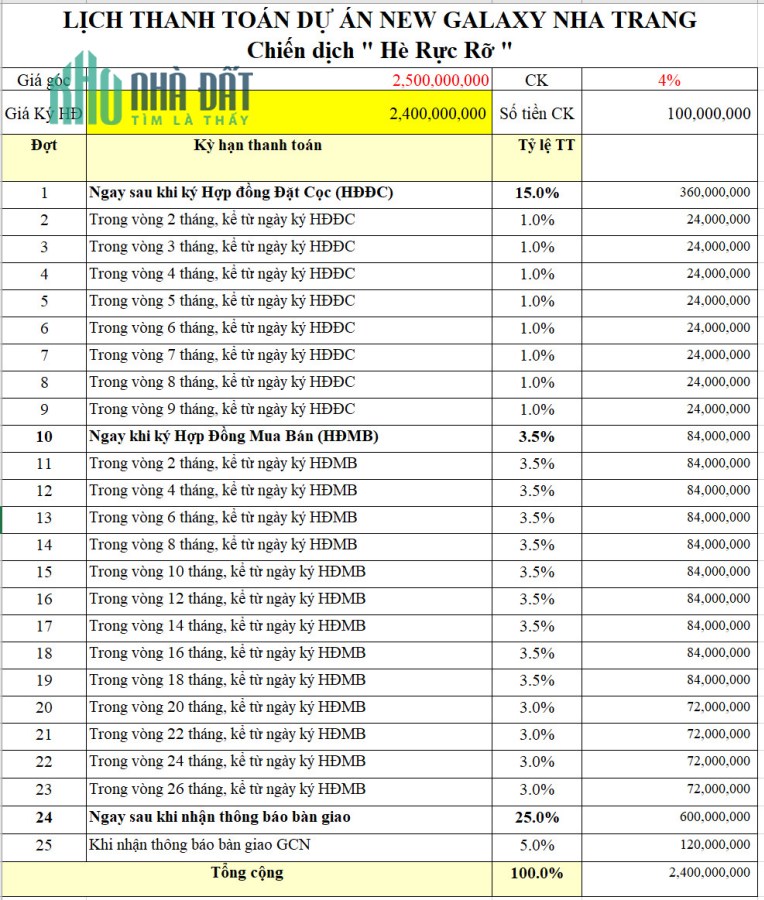
Task: Click installment number 13 cell
Action: click(x=44, y=518)
